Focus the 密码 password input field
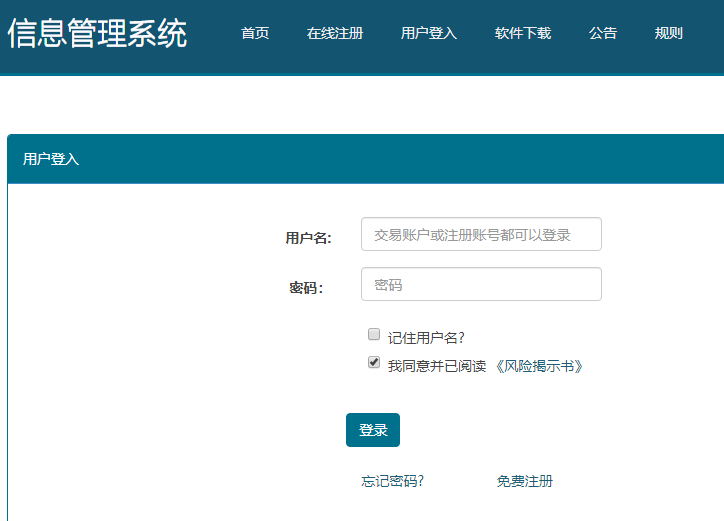 [x=481, y=285]
